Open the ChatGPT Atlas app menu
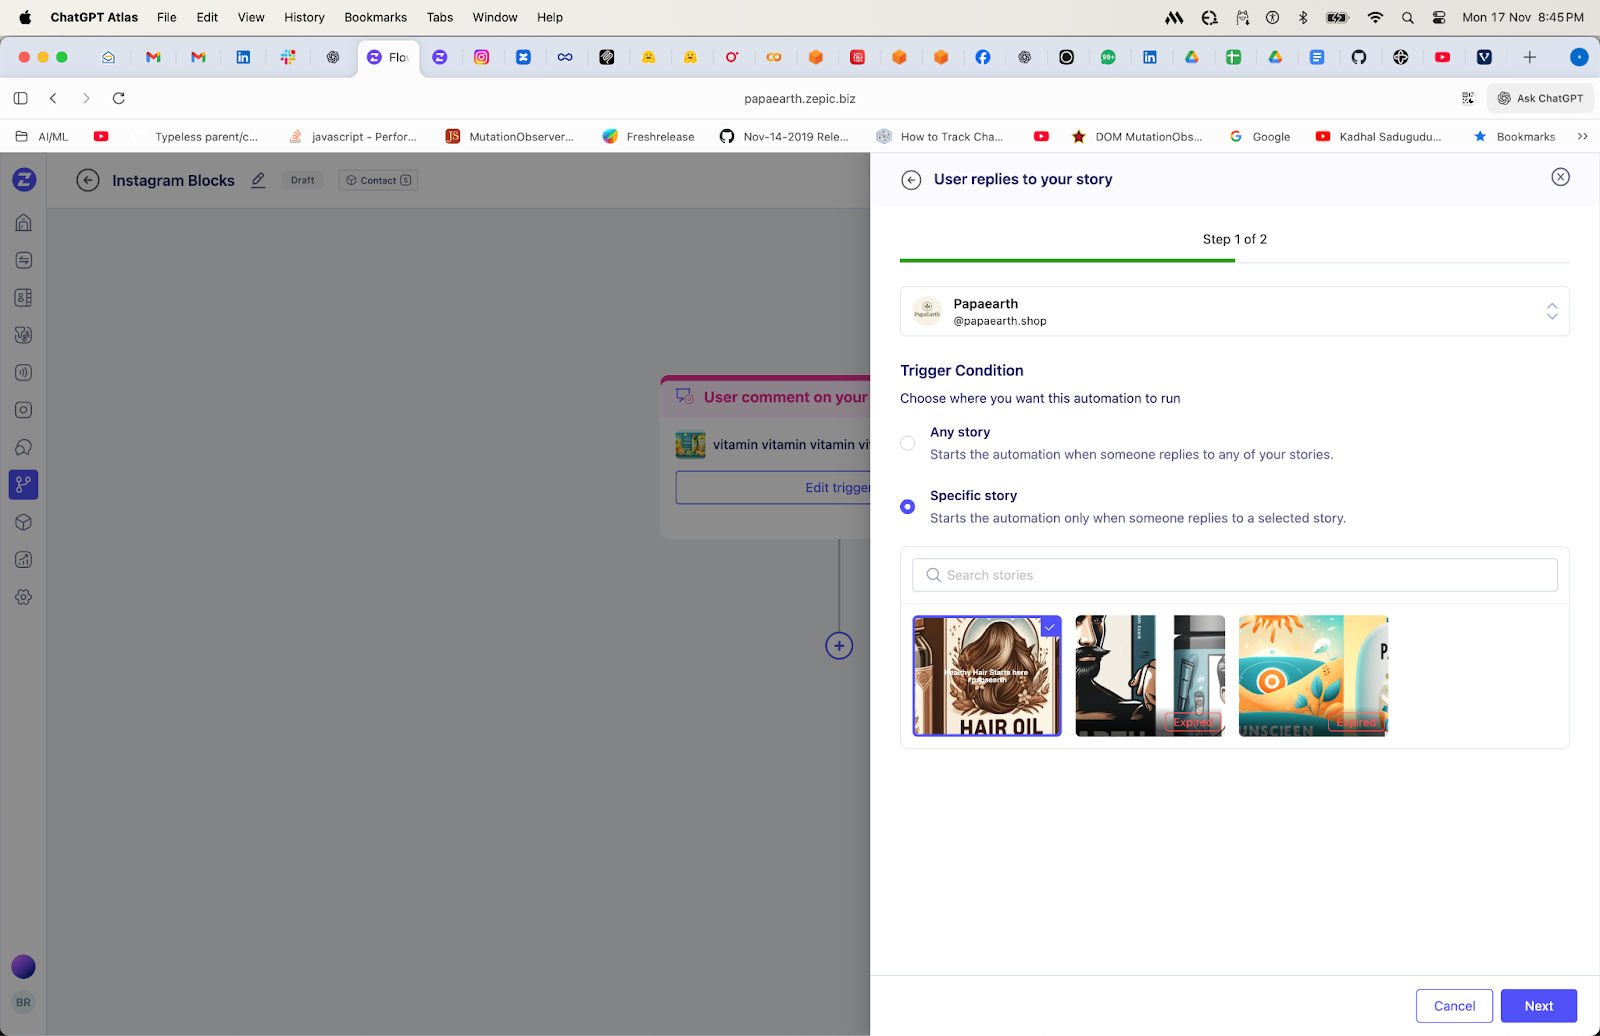 tap(94, 17)
